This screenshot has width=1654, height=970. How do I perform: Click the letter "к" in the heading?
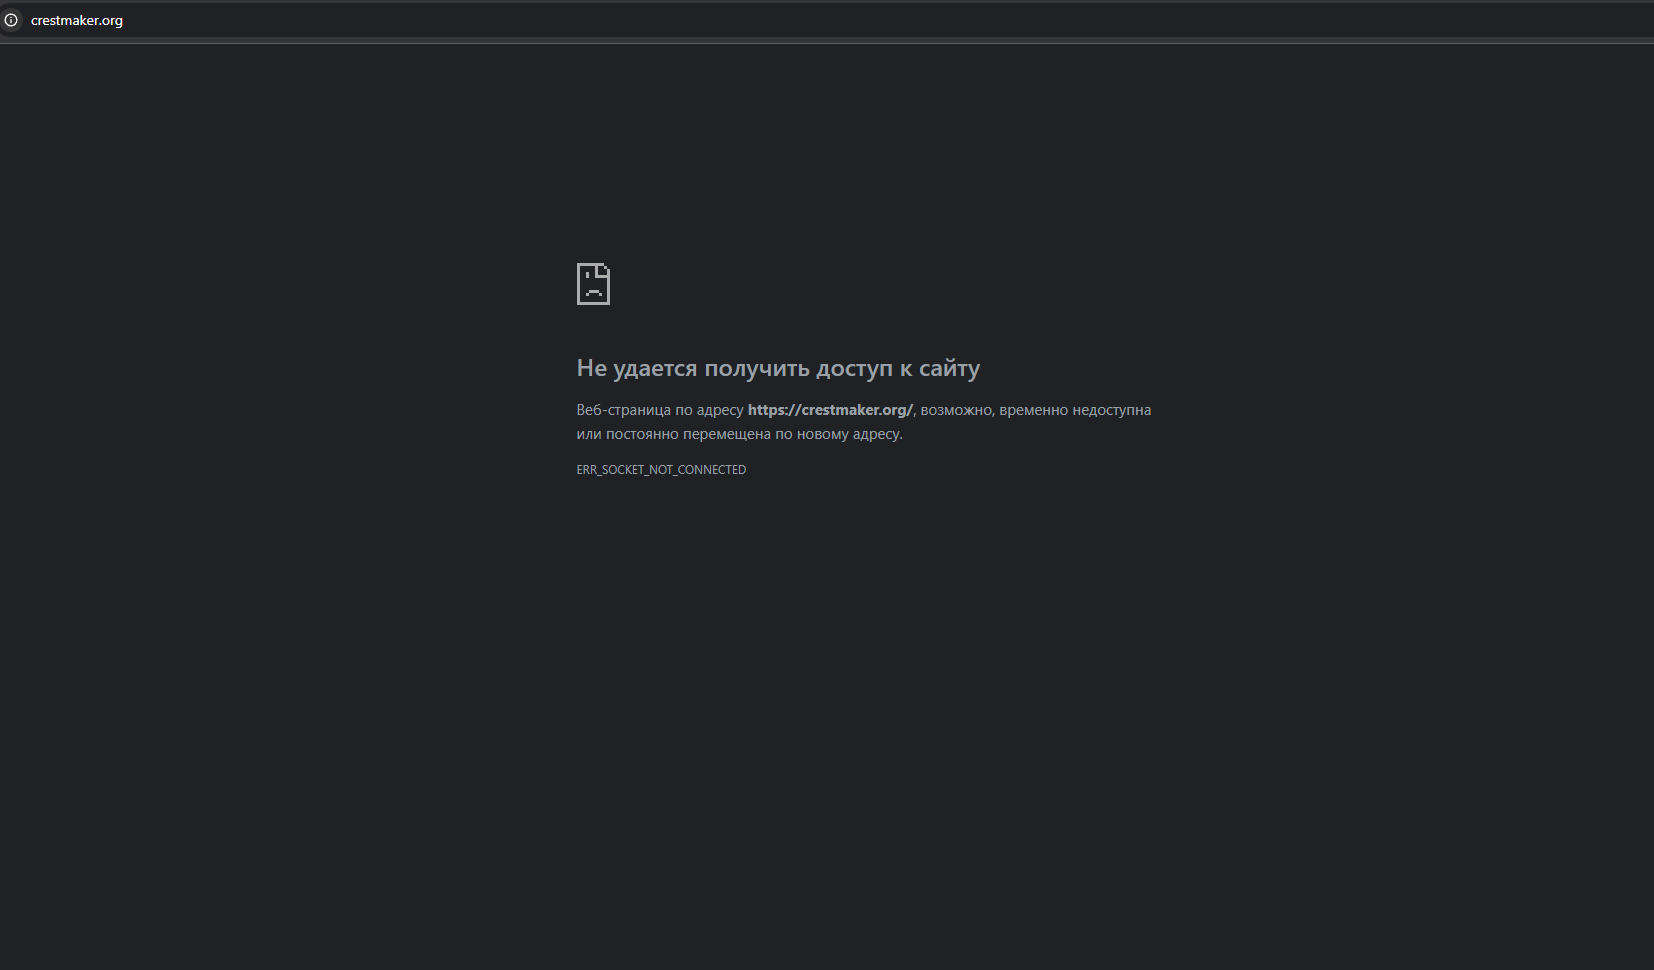(x=905, y=368)
